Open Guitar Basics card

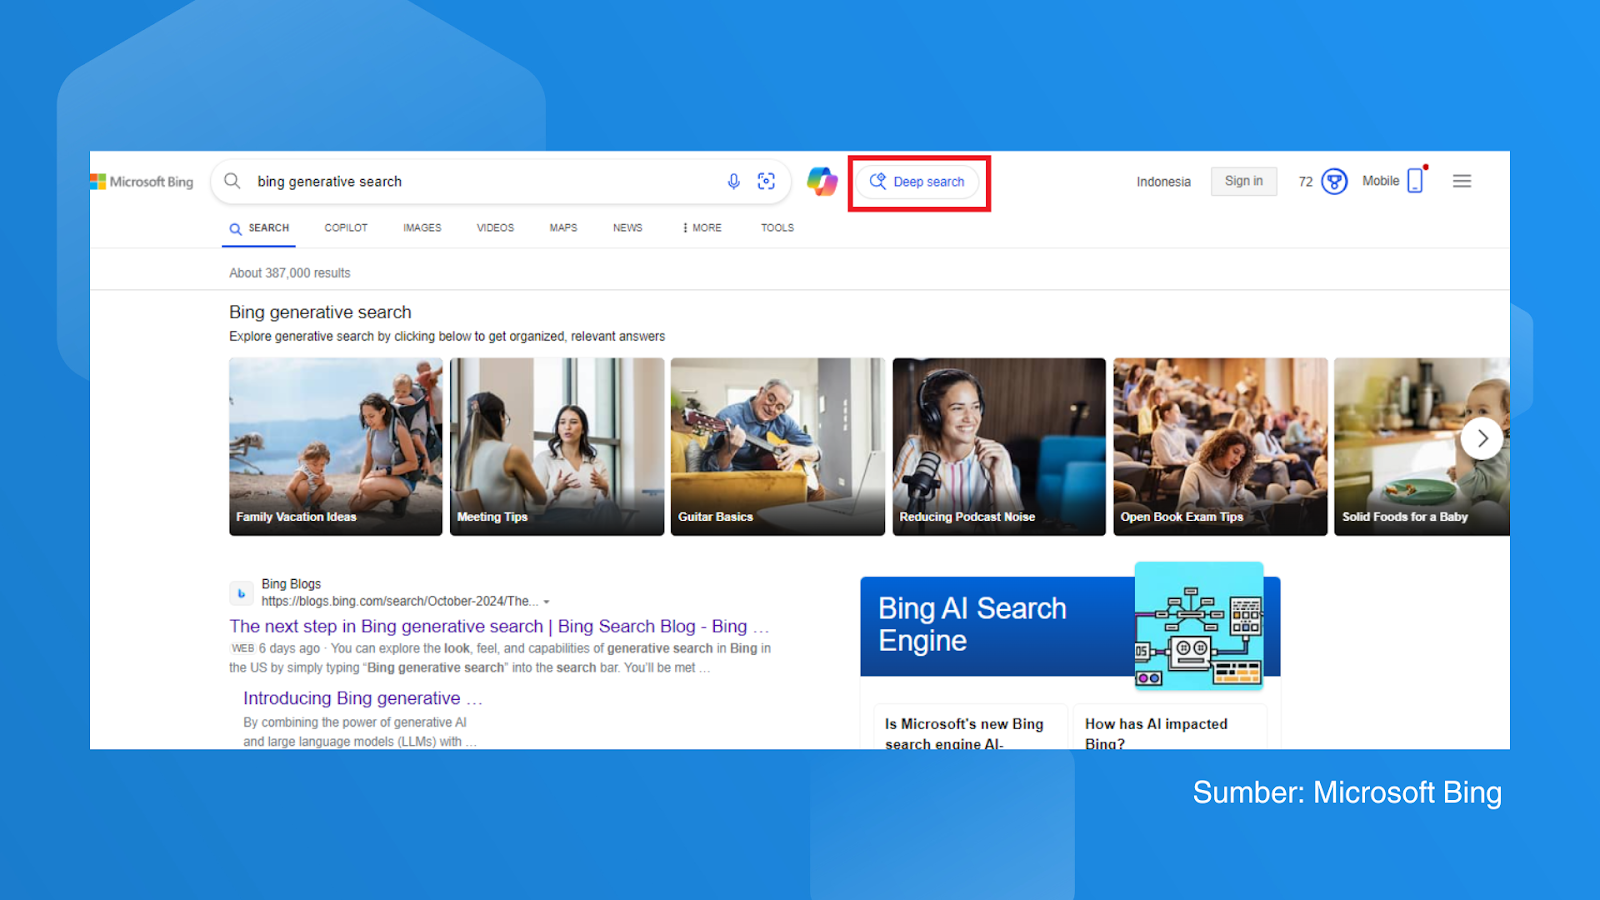[778, 447]
